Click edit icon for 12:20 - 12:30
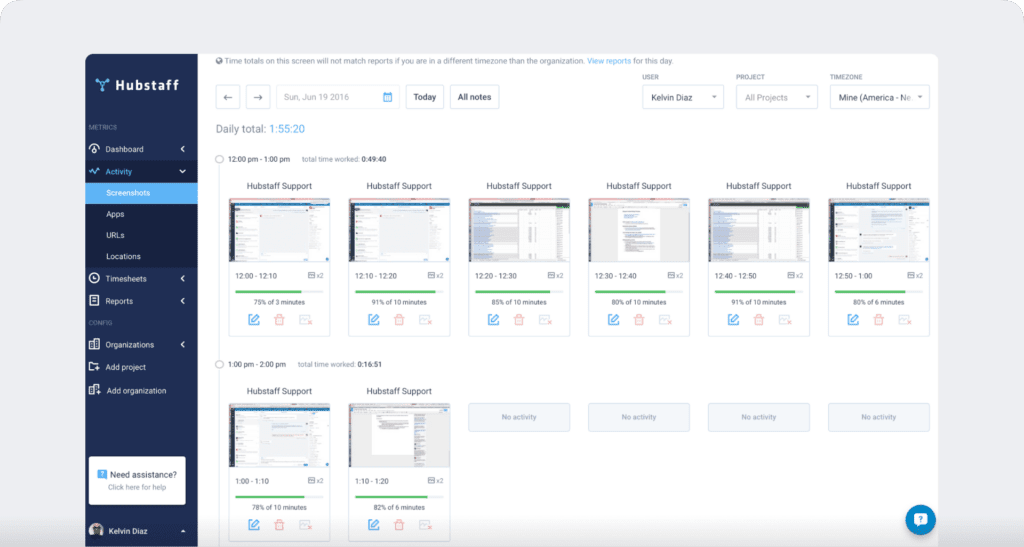Screen dimensions: 1024x547 (494, 320)
